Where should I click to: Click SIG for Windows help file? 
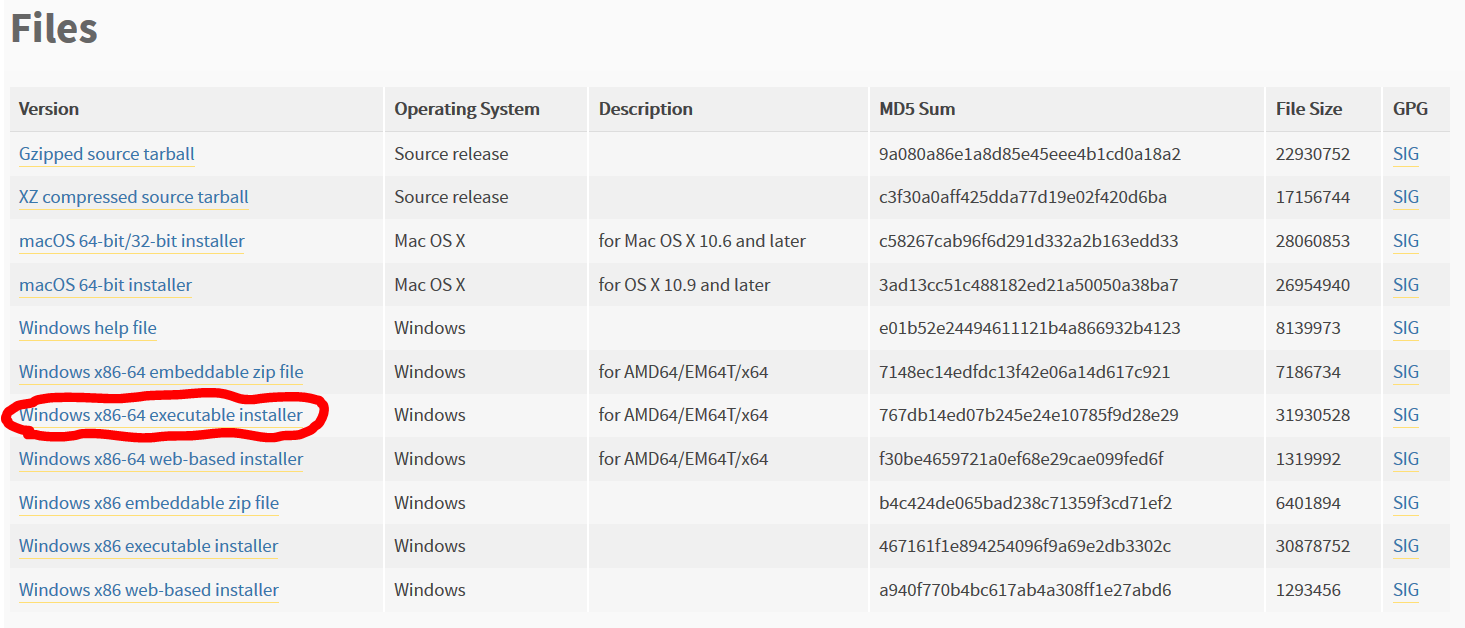(1405, 328)
